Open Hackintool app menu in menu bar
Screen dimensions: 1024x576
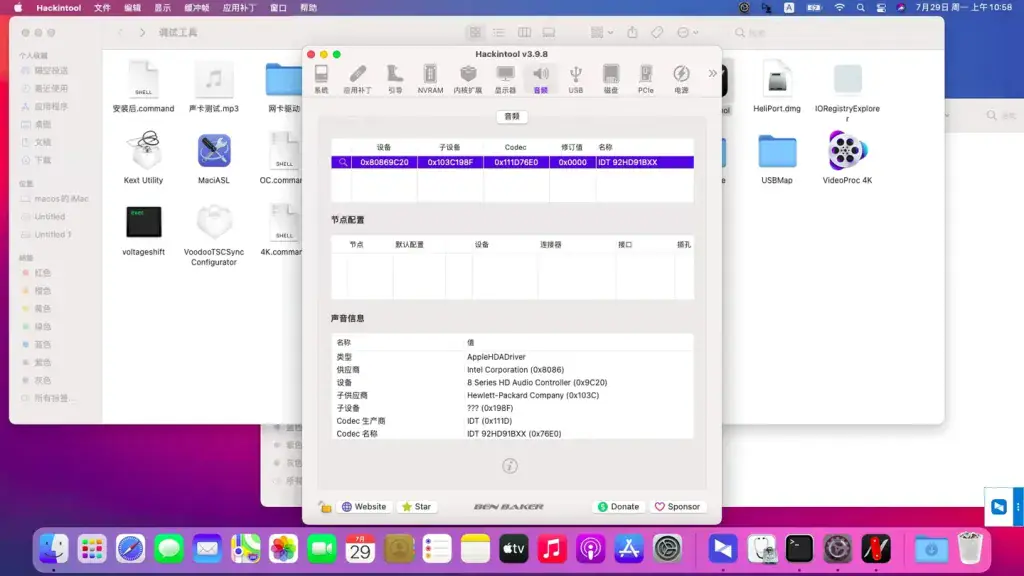(59, 8)
